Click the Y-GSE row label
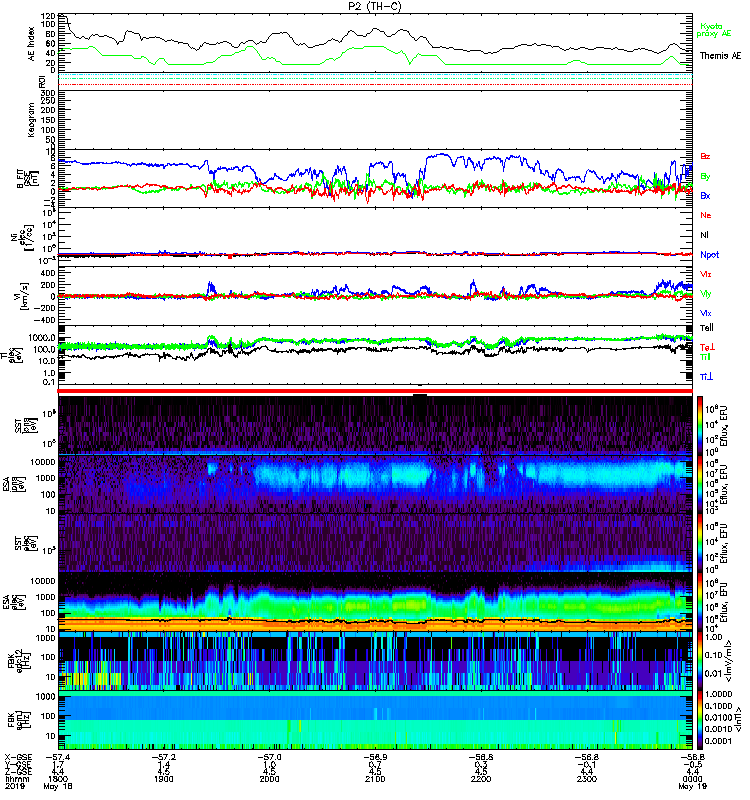 pos(18,765)
